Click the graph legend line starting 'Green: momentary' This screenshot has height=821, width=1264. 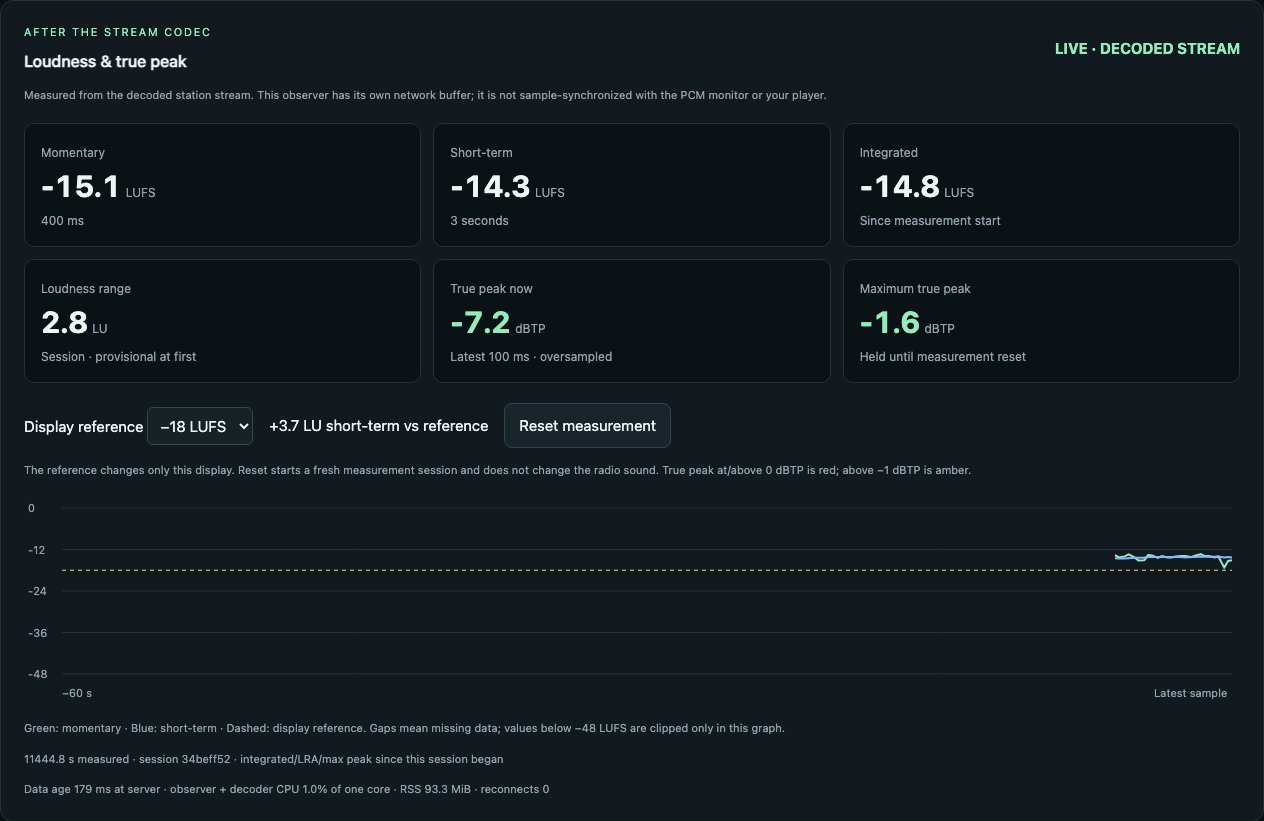[x=404, y=728]
